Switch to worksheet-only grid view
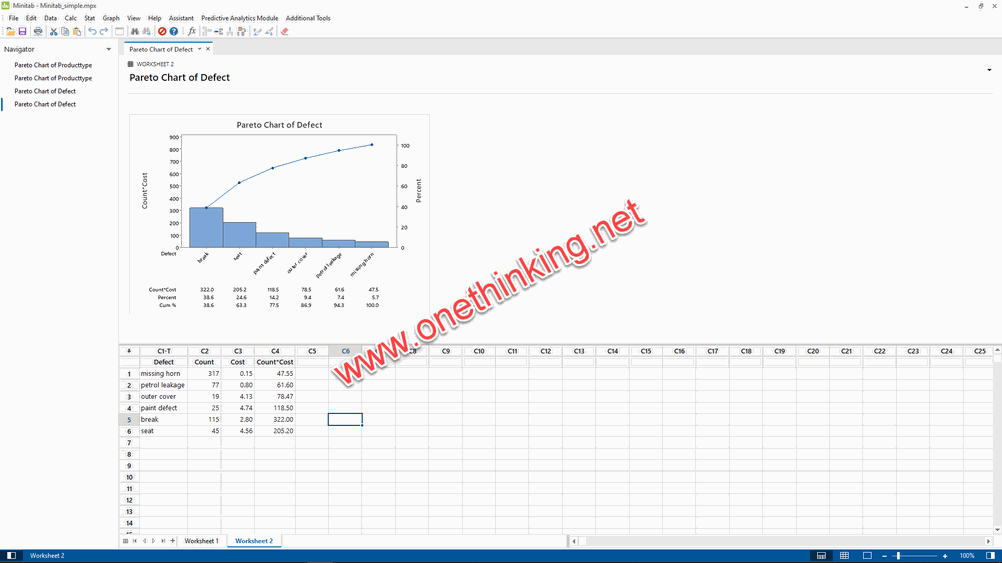Screen dimensions: 1002x563 [844, 555]
